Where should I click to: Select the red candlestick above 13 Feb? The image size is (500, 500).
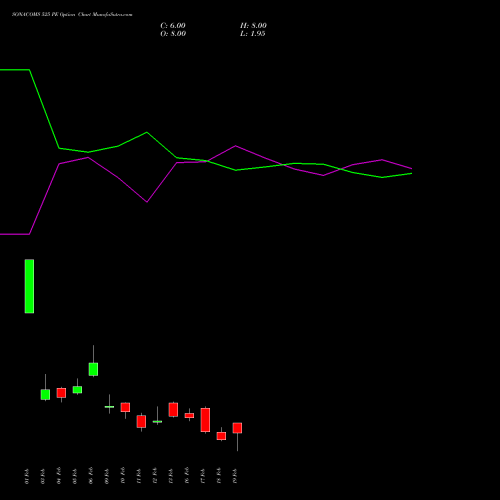tap(173, 409)
